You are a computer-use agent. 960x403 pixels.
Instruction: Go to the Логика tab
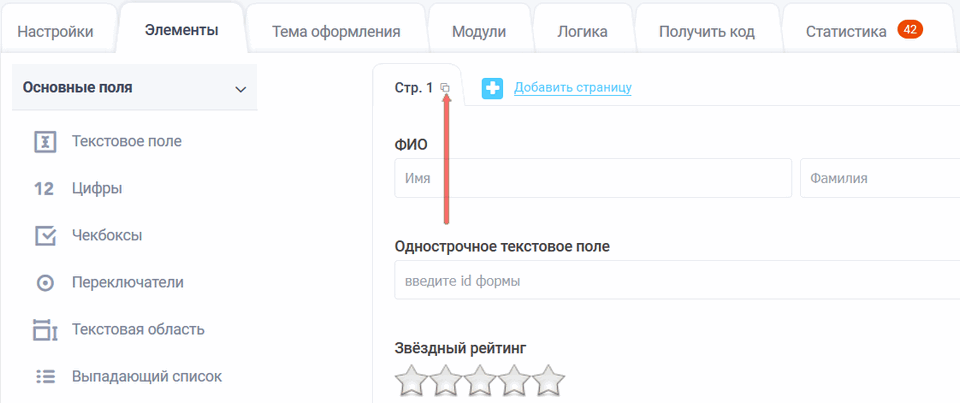pyautogui.click(x=582, y=31)
